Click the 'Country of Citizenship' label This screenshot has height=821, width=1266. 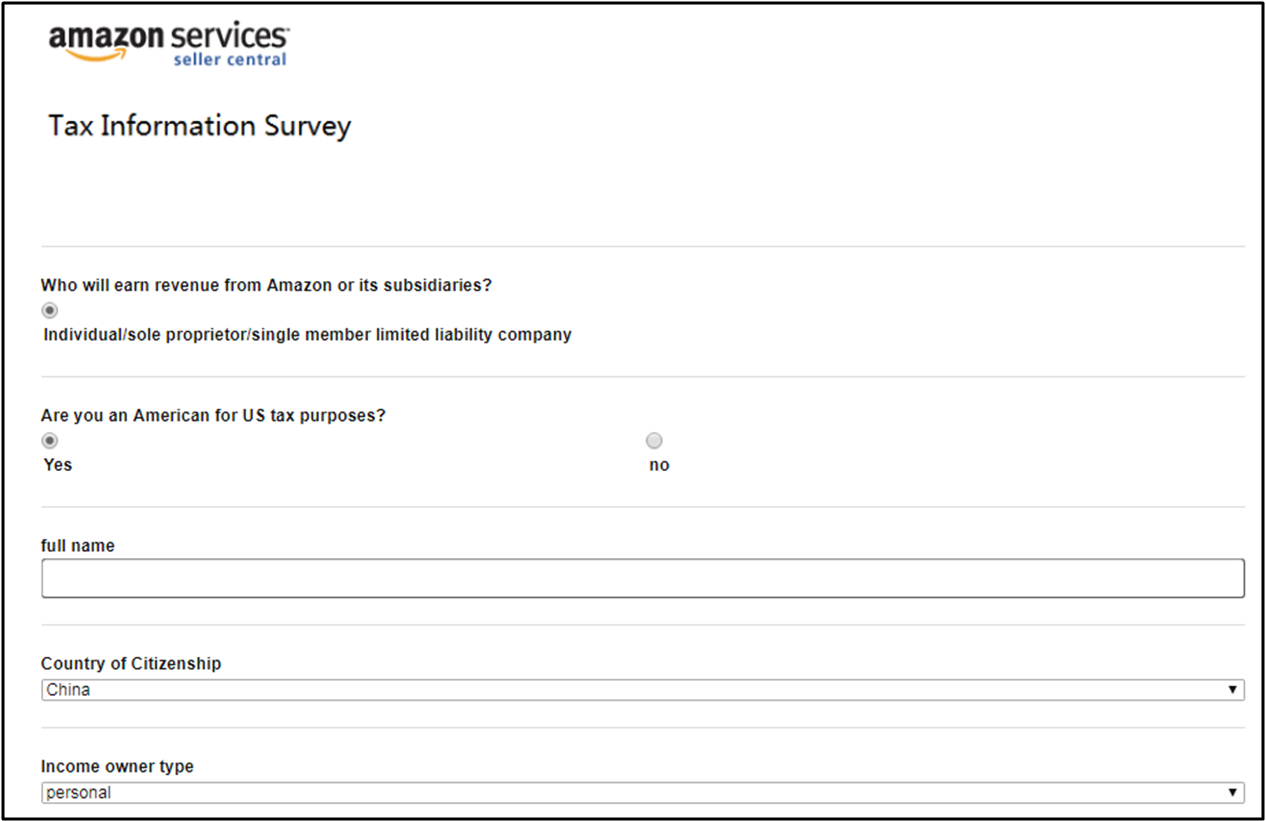(x=131, y=664)
